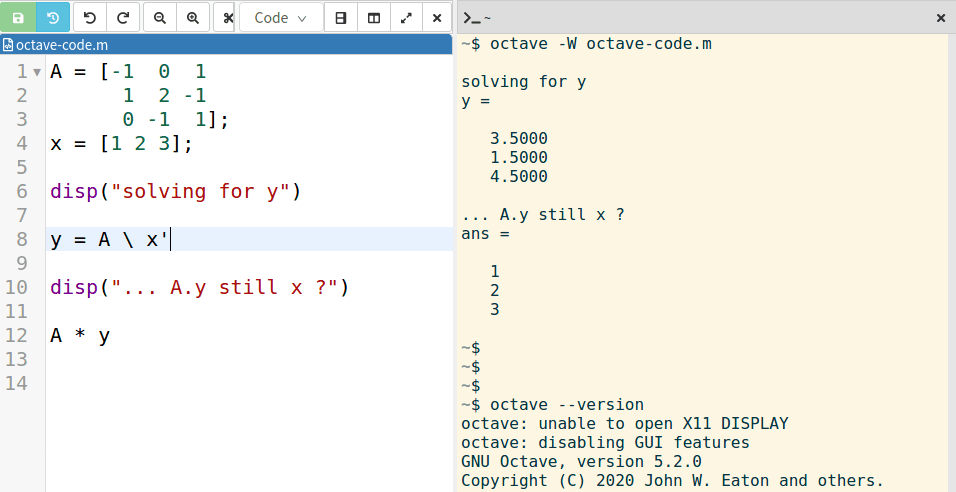Split the frame vertically into columns

point(373,18)
